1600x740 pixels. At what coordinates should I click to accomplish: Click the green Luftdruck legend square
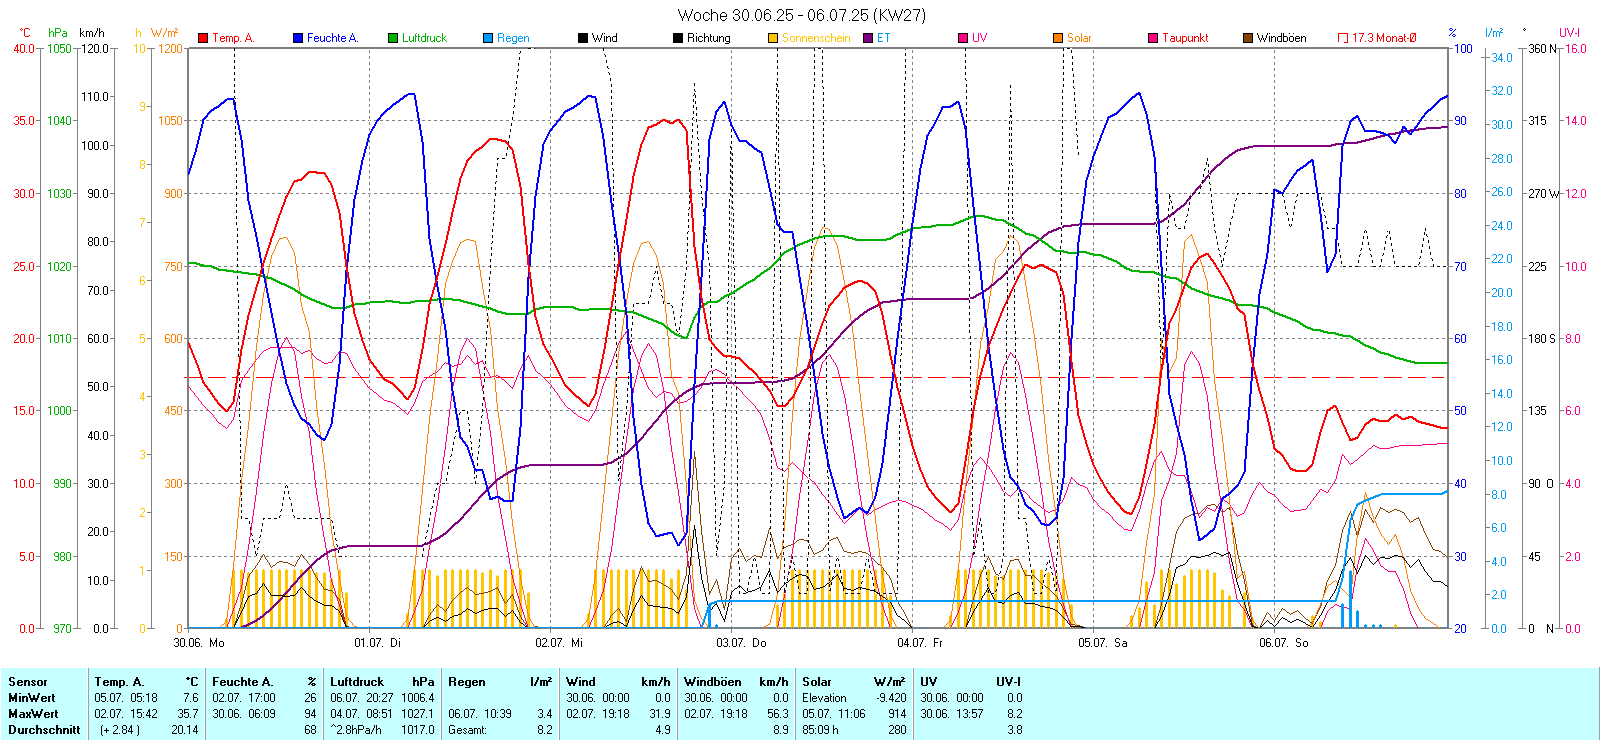click(393, 38)
